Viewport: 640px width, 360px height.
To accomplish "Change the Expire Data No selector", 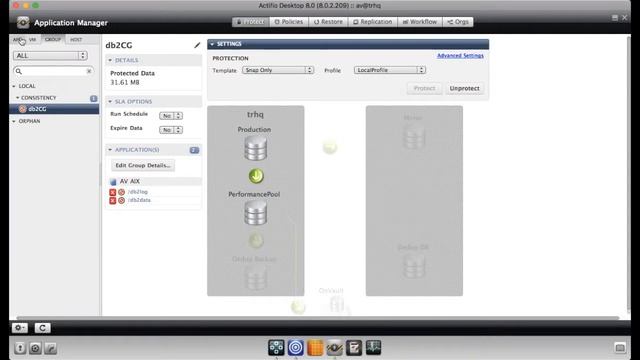I will click(x=171, y=130).
